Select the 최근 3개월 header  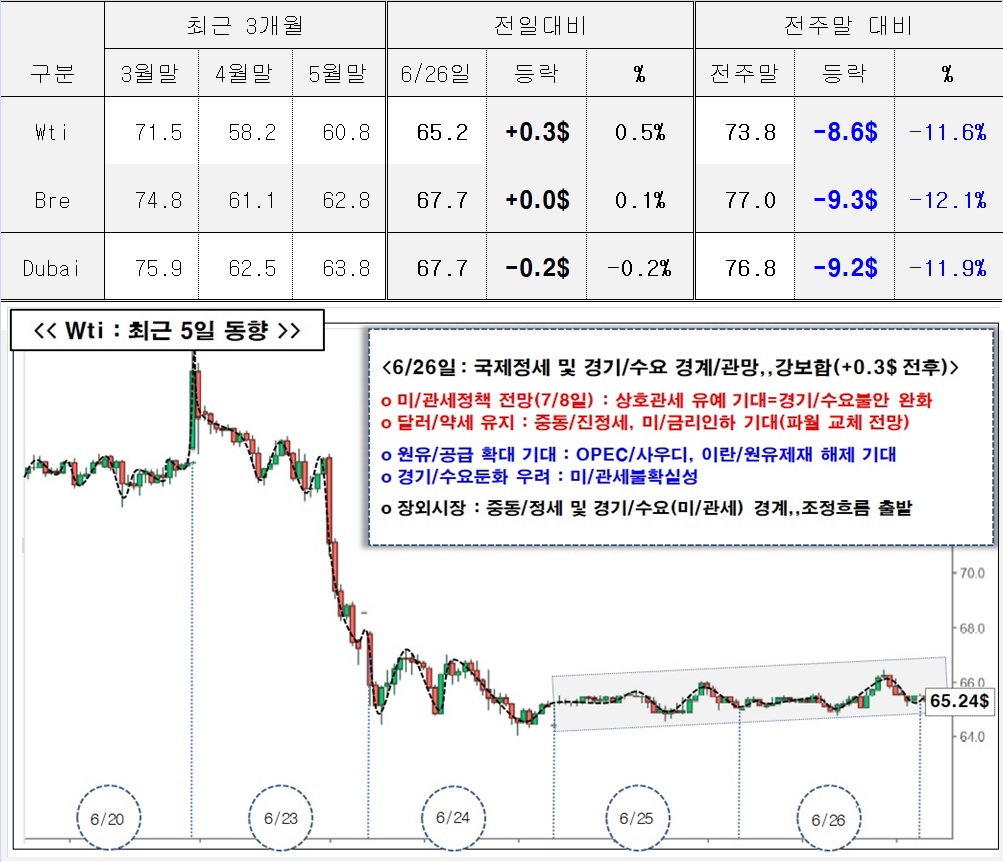coord(245,26)
